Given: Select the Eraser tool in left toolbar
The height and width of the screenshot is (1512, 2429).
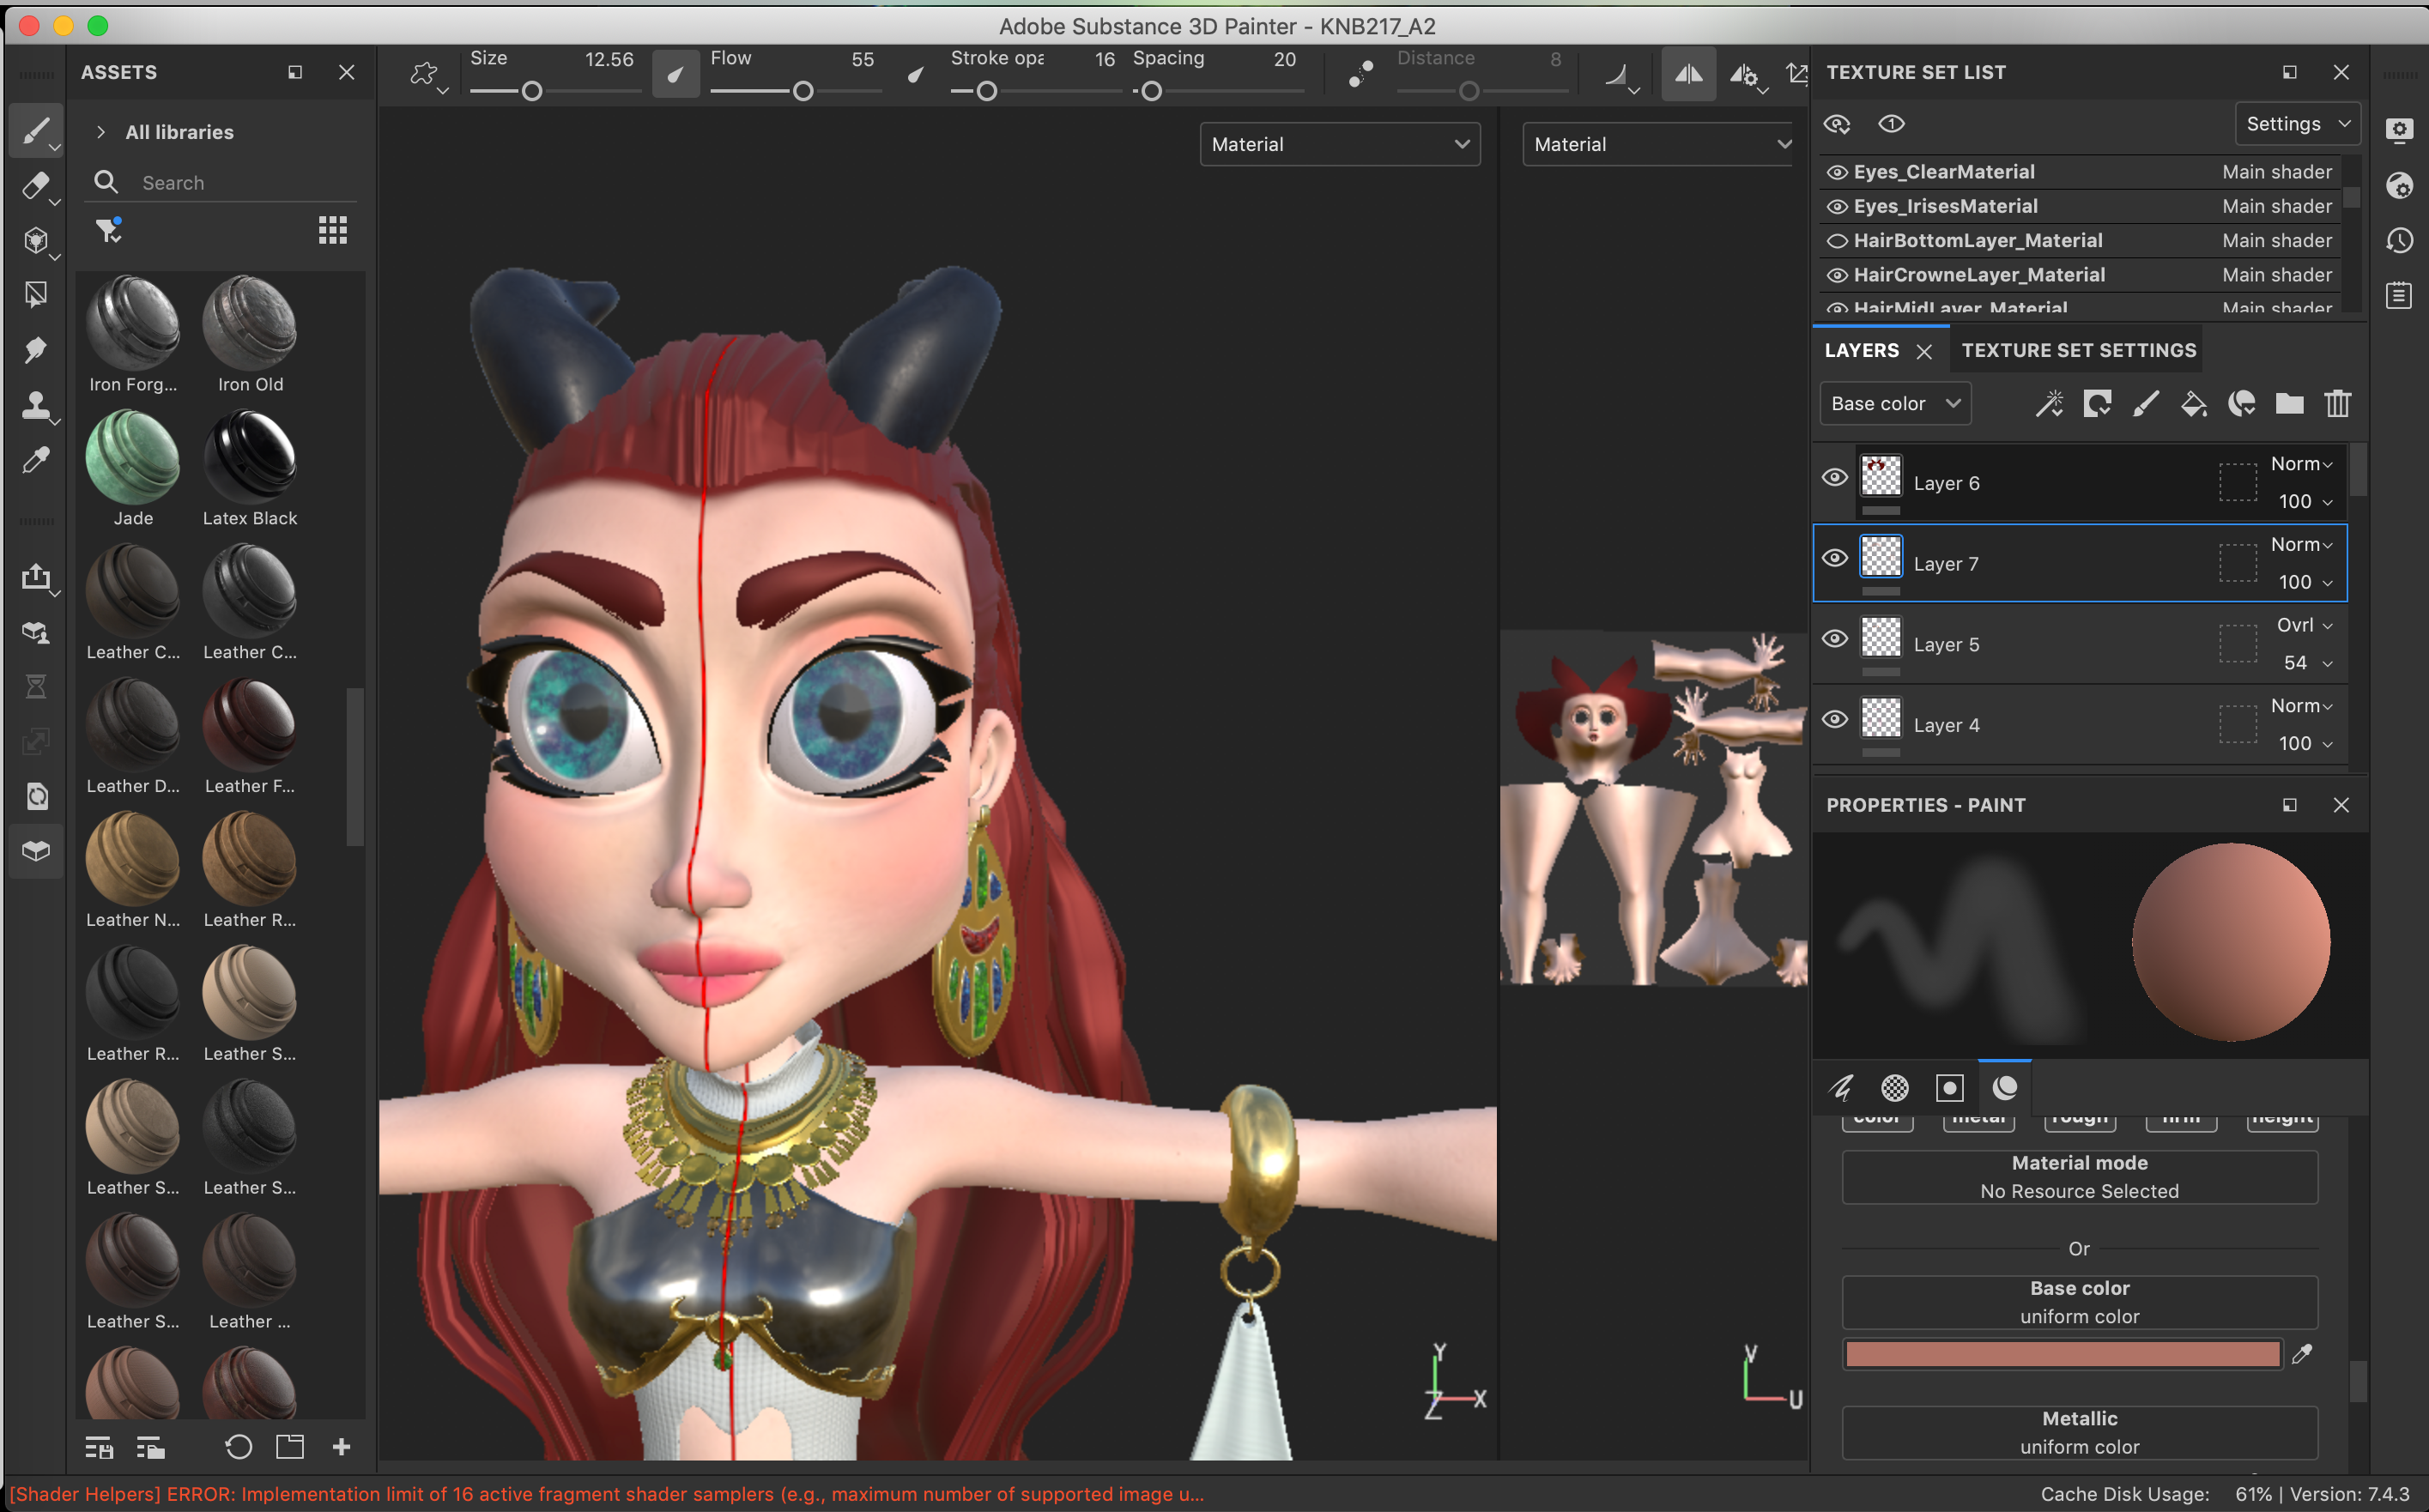Looking at the screenshot, I should [34, 186].
